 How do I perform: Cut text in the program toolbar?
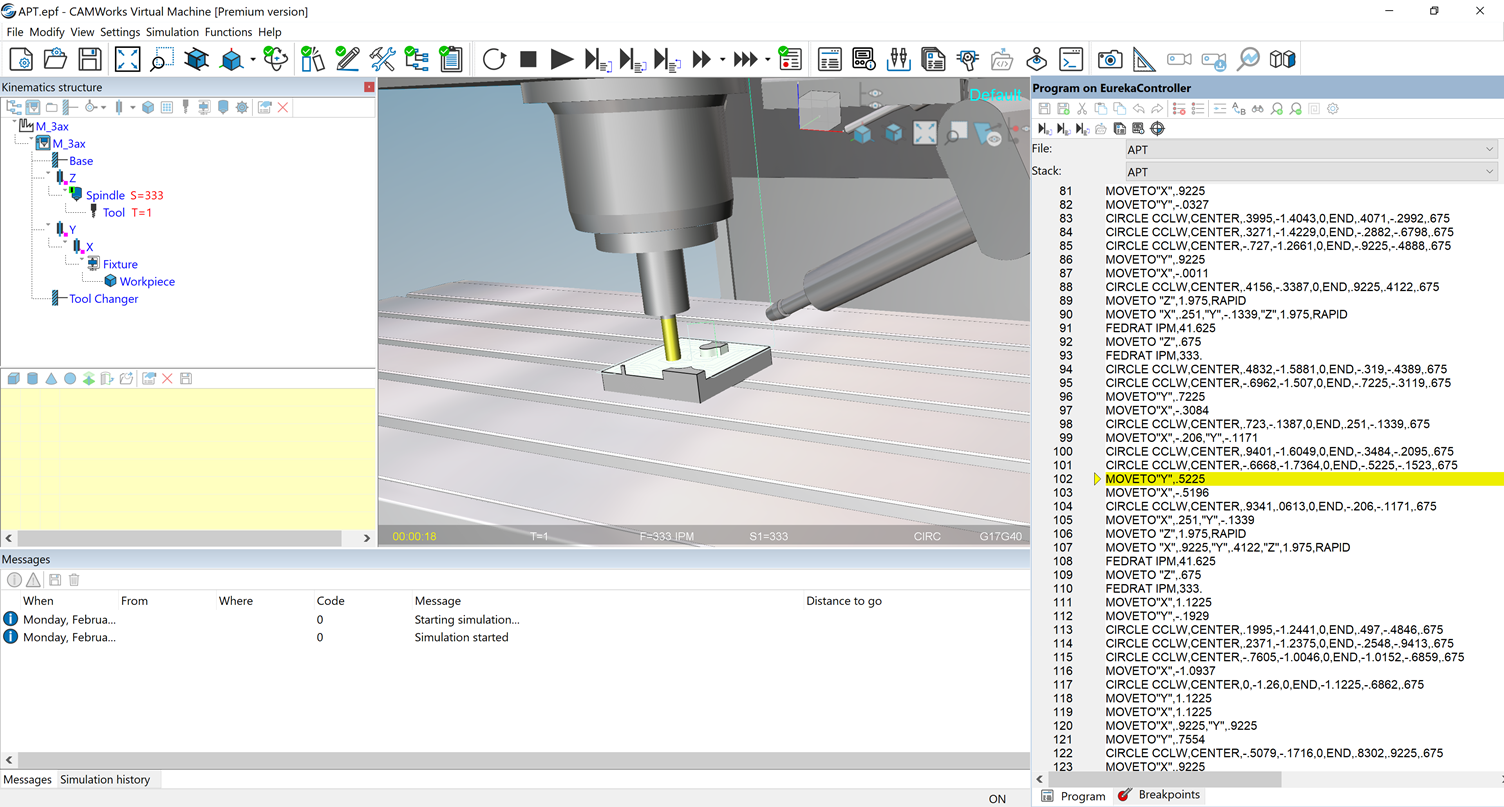click(x=1082, y=108)
